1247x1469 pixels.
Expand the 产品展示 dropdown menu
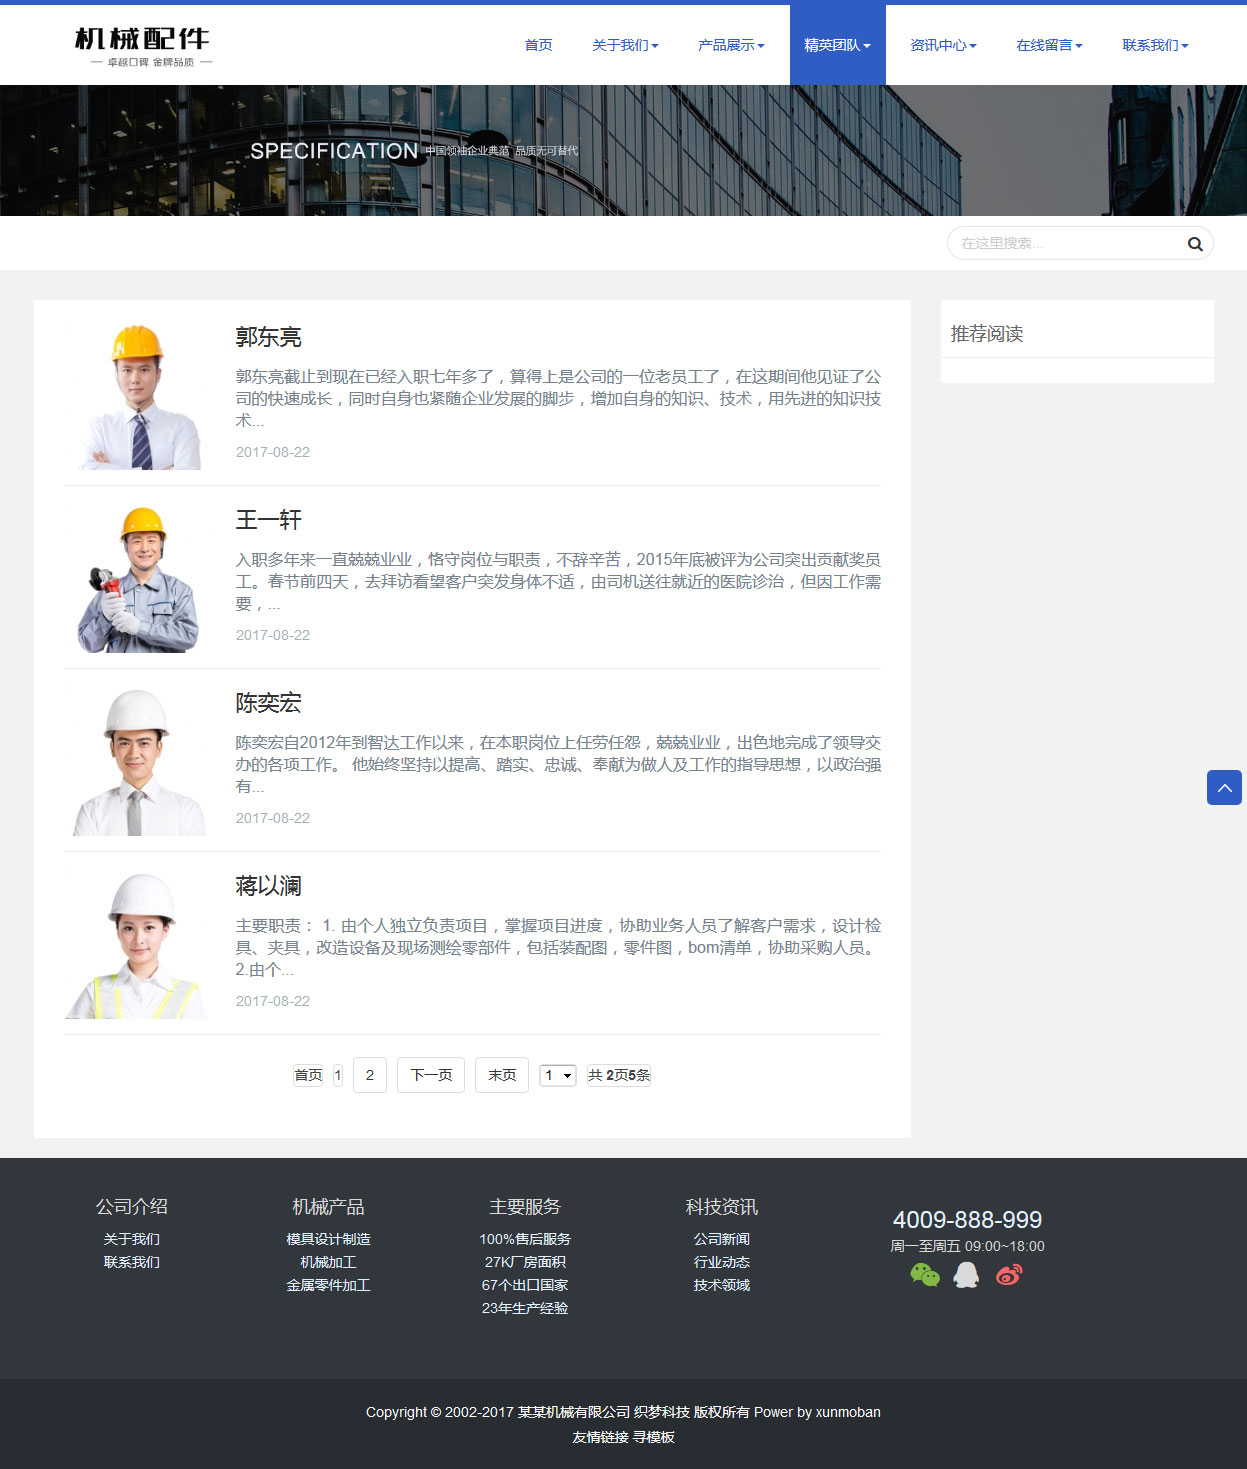point(731,45)
